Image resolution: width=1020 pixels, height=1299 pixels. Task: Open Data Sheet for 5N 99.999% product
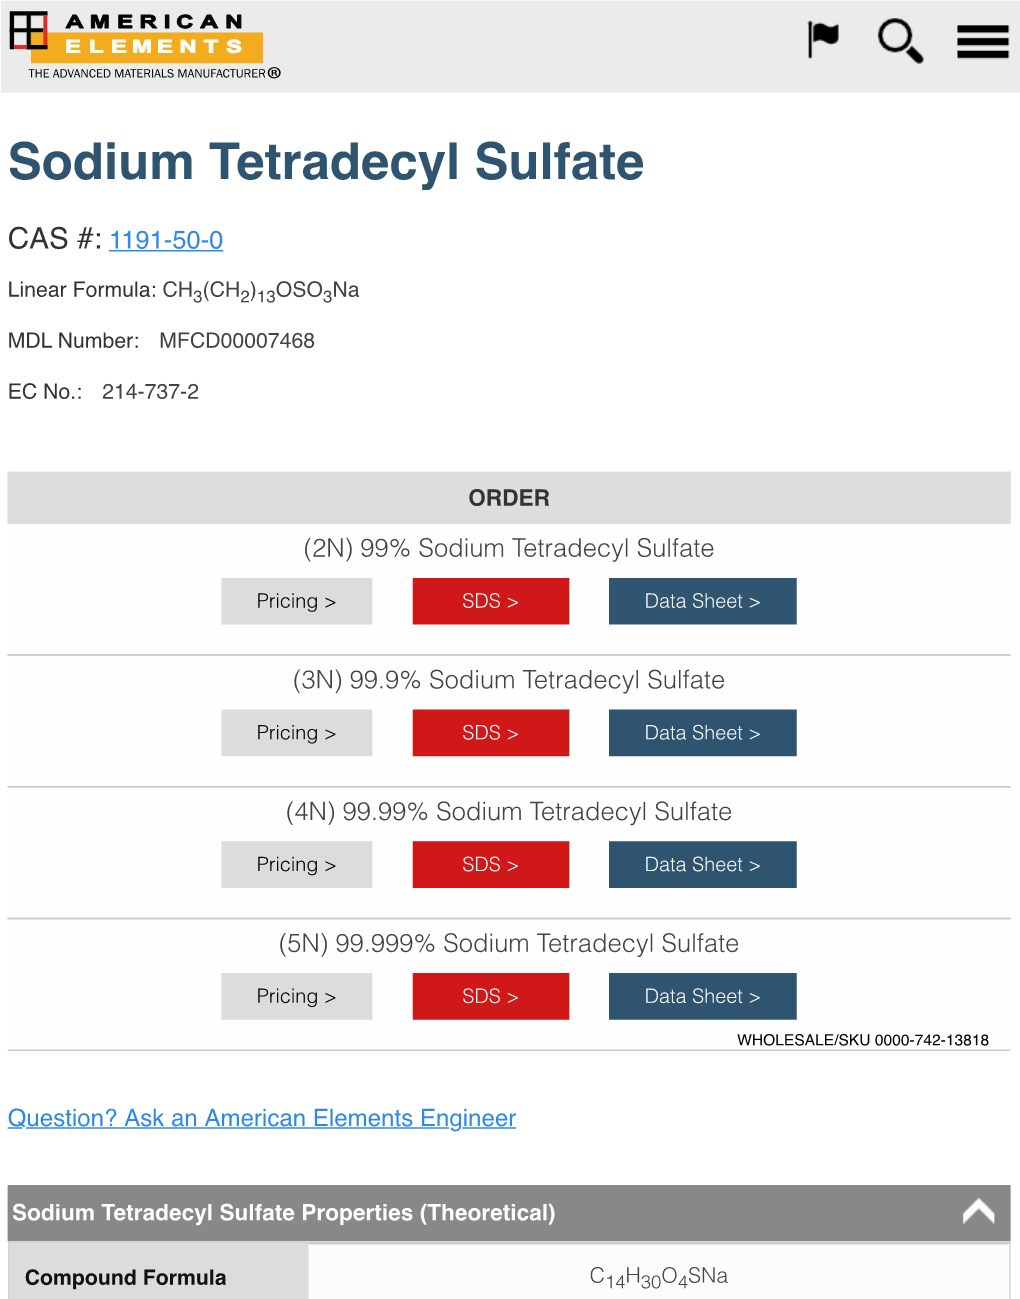(x=702, y=996)
